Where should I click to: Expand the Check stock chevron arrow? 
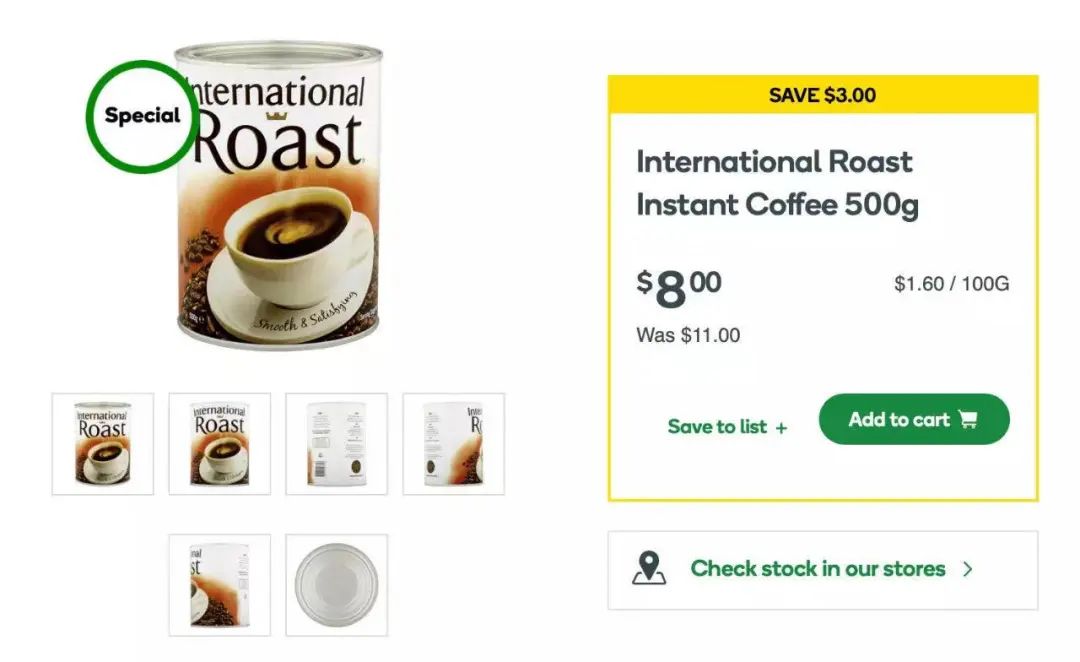[x=967, y=569]
